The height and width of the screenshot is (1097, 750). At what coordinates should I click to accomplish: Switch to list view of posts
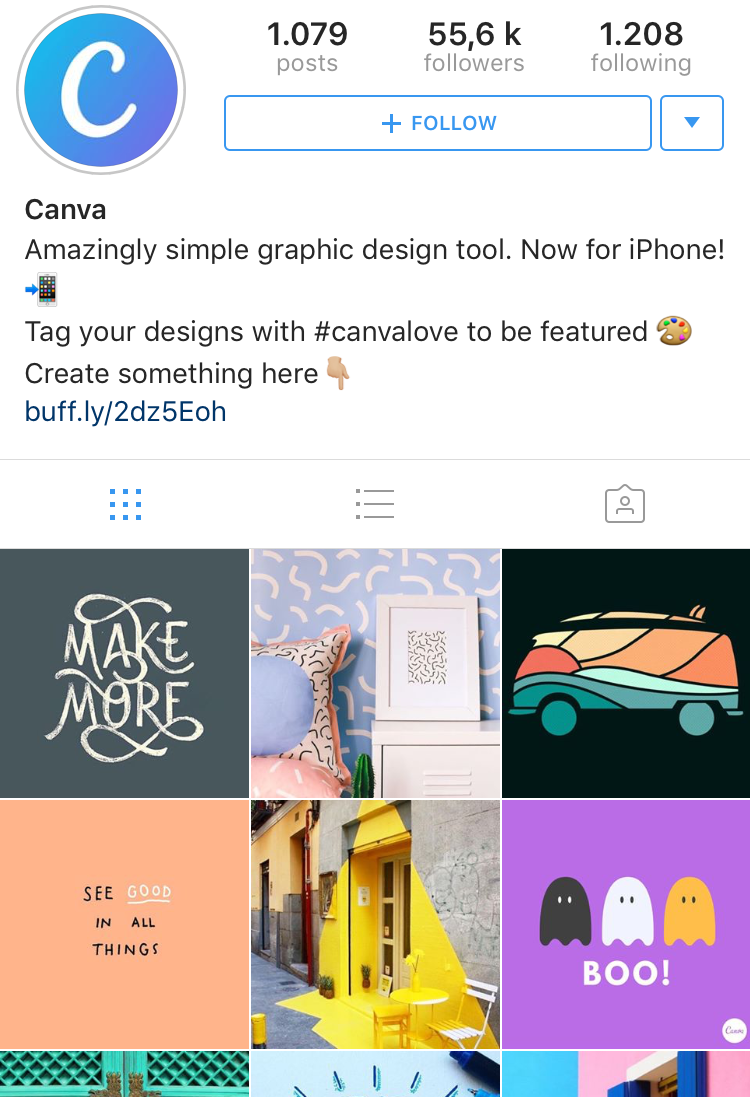point(375,504)
